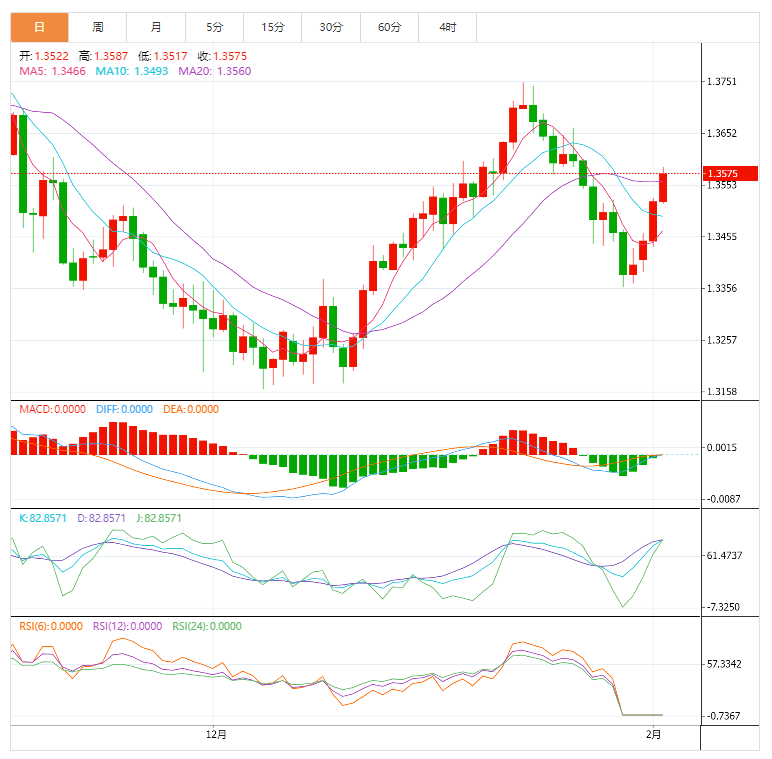The image size is (772, 759).
Task: Click the 高: 1.3587 high value
Action: 103,56
